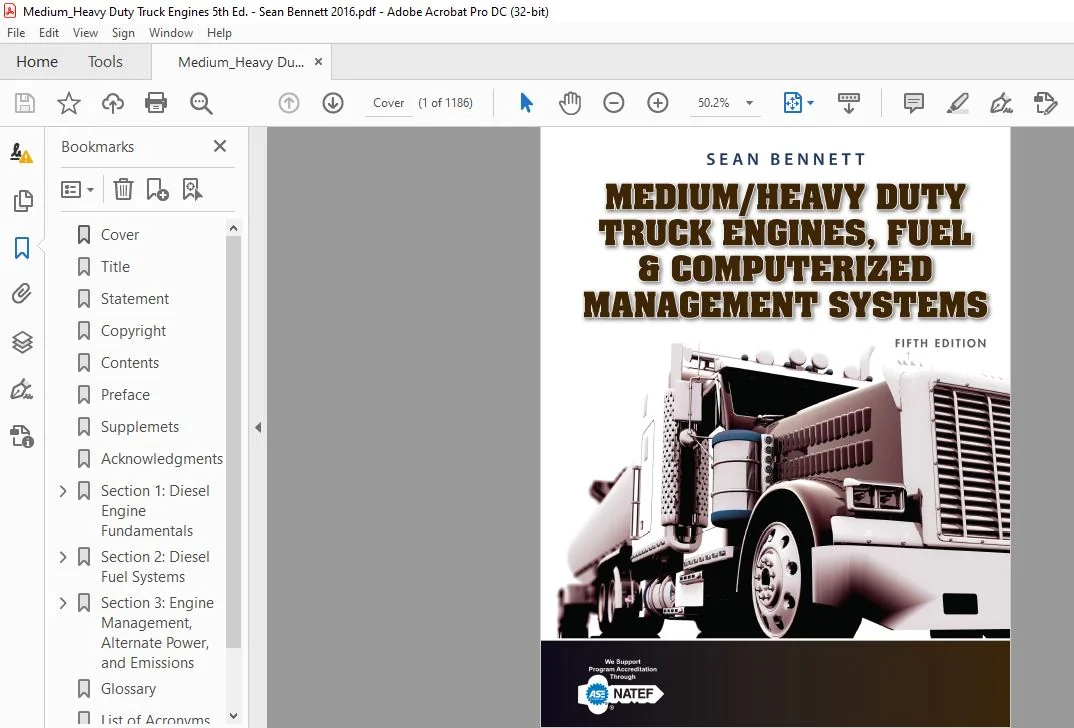Screen dimensions: 1074x728
Task: Zoom out with minus button
Action: point(614,103)
